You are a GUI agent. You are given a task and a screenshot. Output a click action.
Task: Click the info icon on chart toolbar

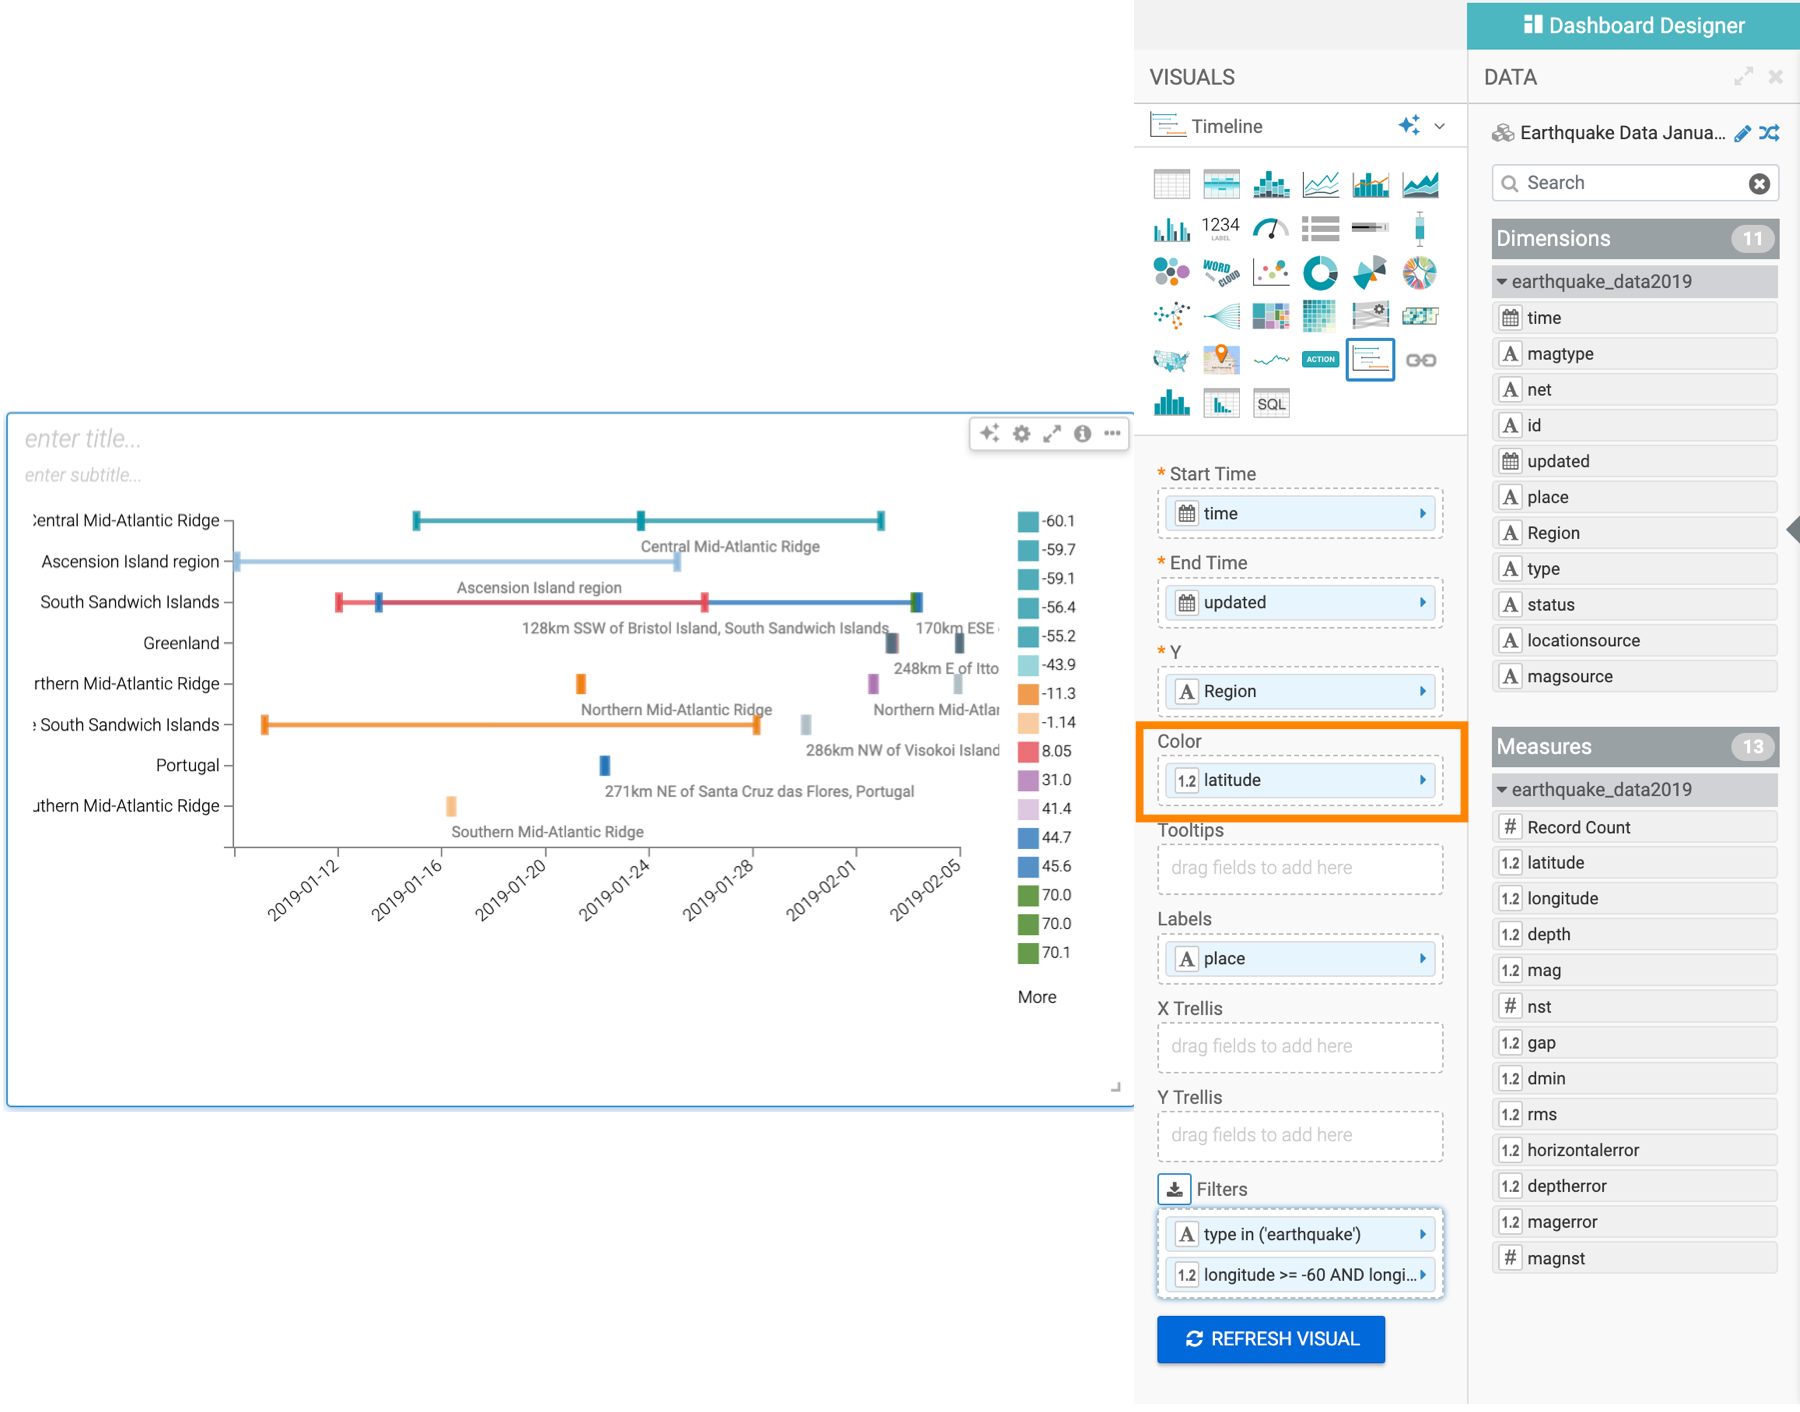click(x=1082, y=433)
